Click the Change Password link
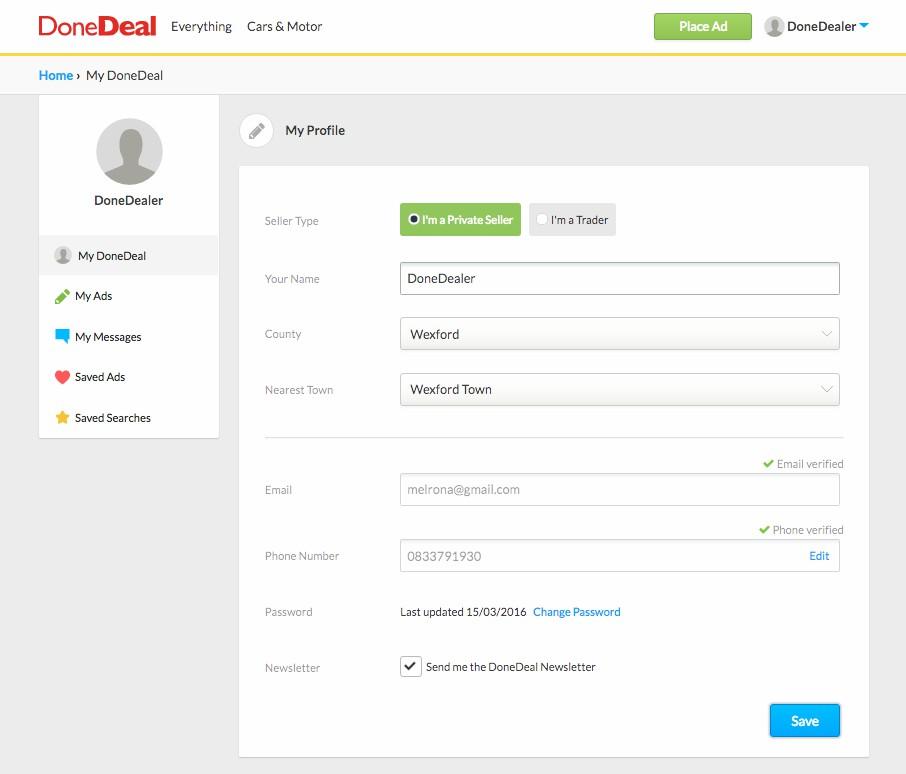This screenshot has width=906, height=774. click(x=576, y=612)
